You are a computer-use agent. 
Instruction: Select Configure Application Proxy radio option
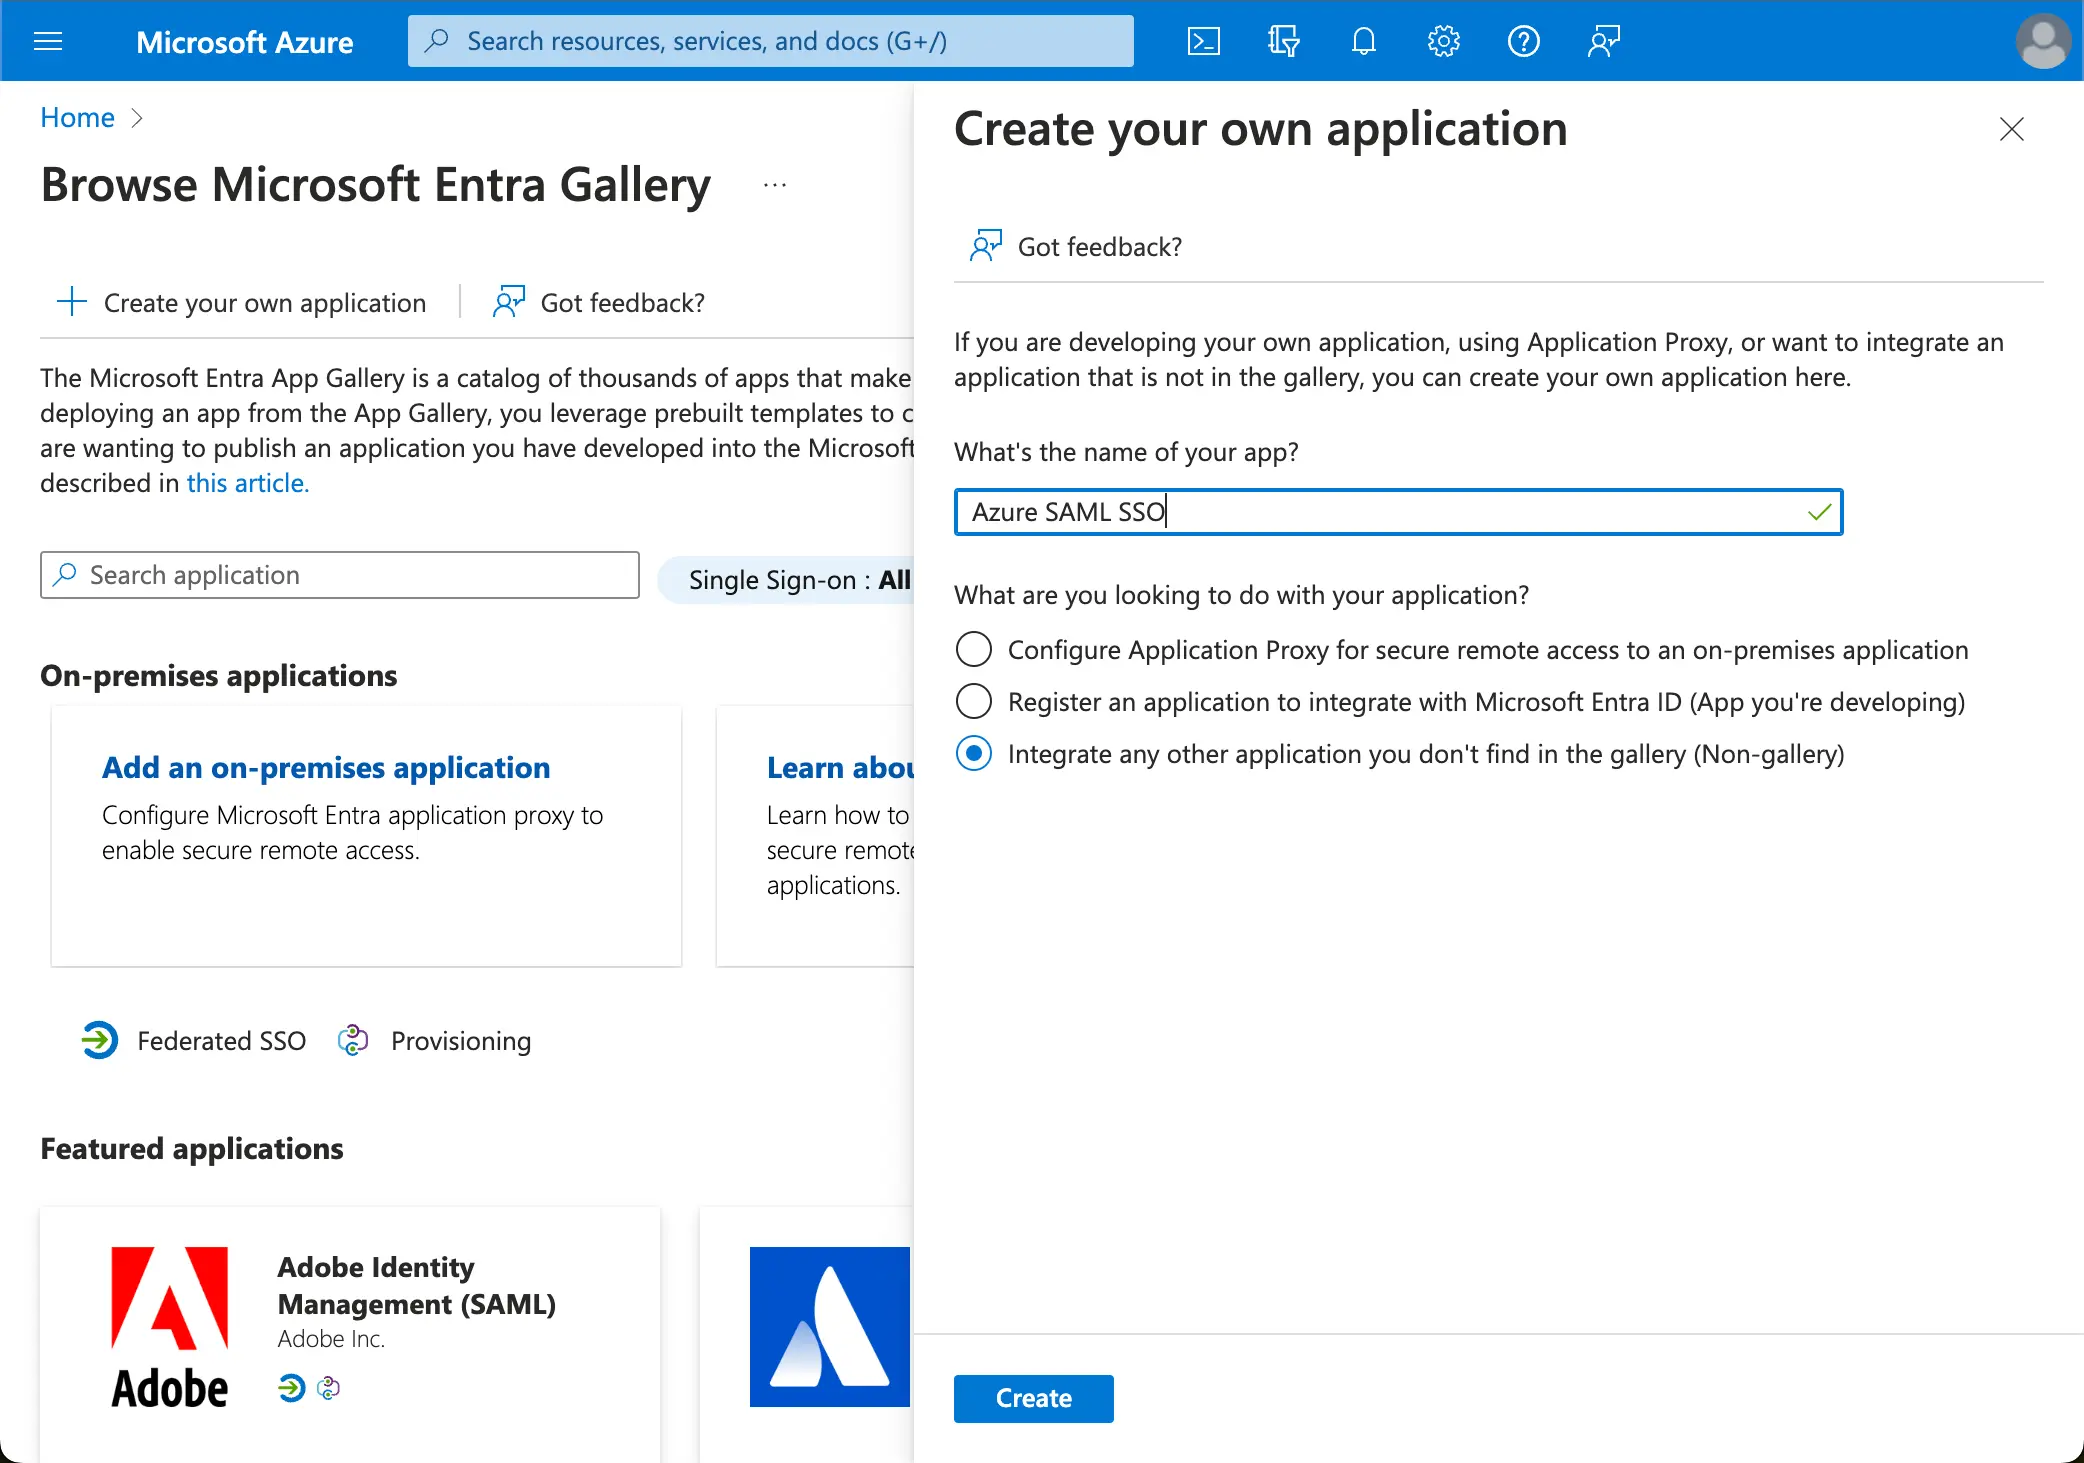(x=972, y=649)
